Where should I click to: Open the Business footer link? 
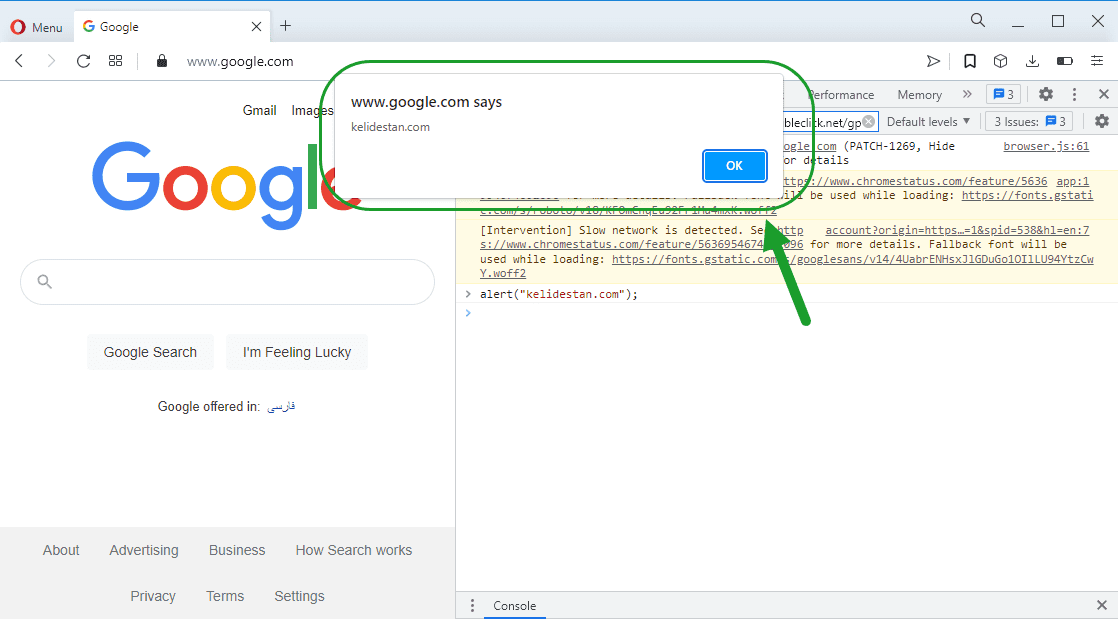pos(237,551)
